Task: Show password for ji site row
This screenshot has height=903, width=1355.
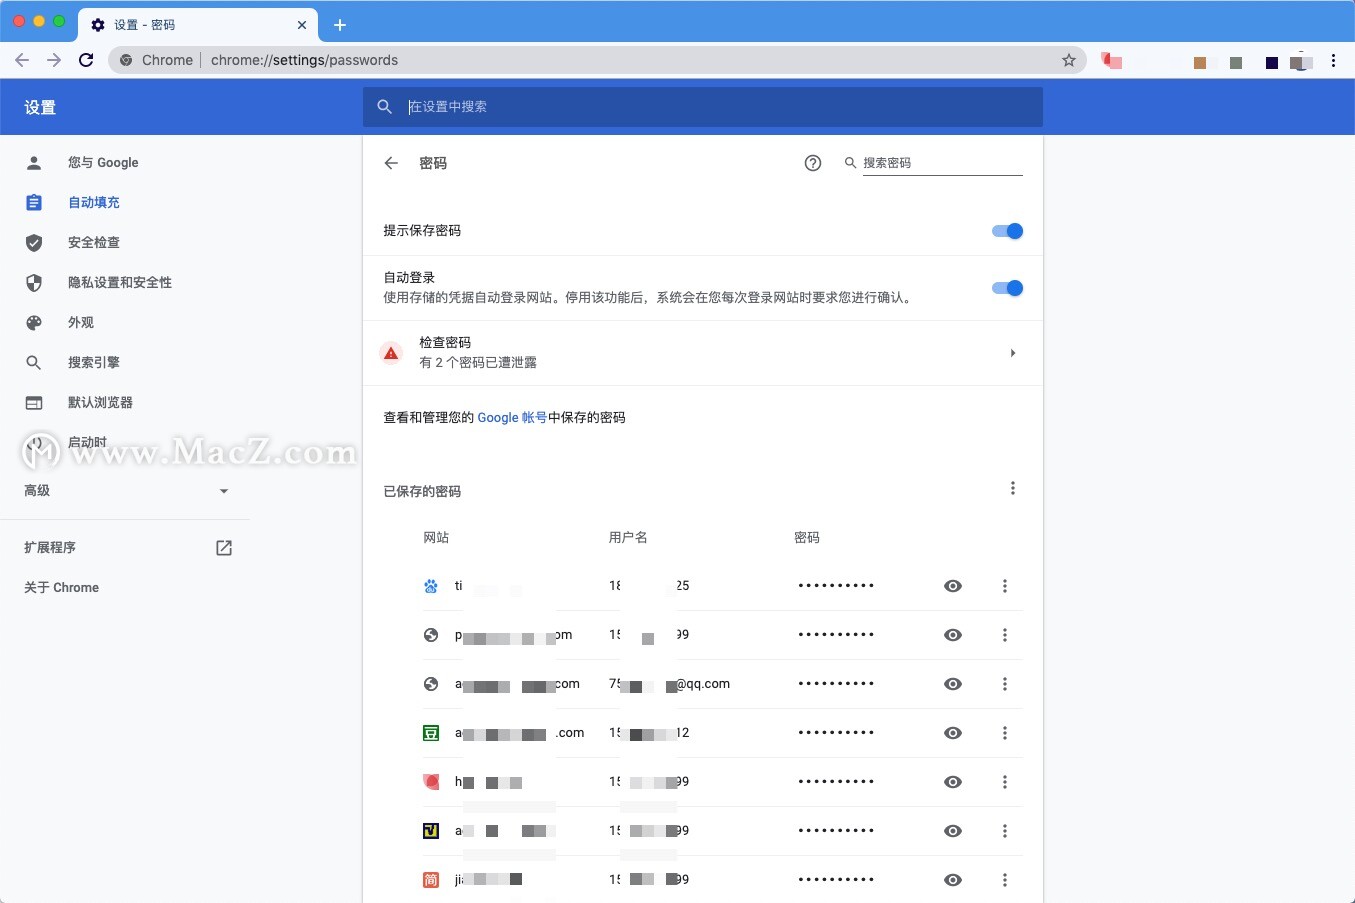Action: tap(953, 880)
